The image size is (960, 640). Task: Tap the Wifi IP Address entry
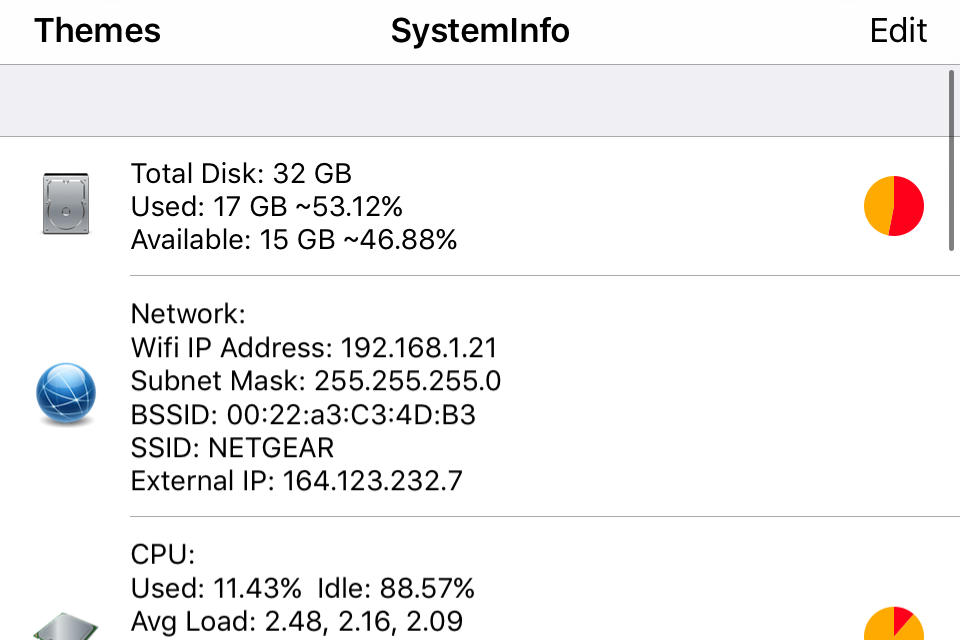point(313,347)
